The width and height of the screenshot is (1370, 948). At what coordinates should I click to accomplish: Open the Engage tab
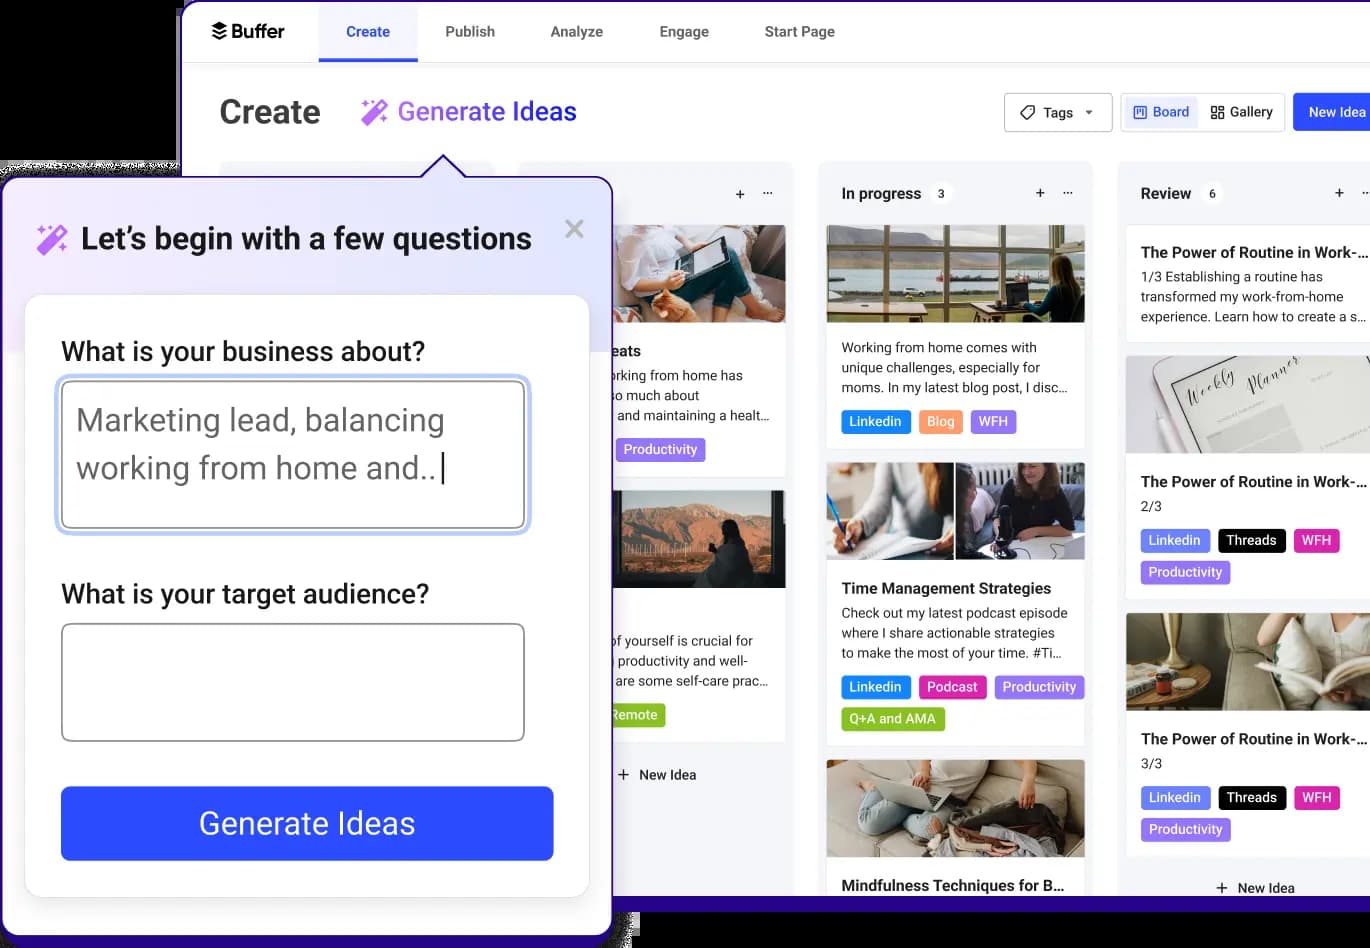[684, 31]
